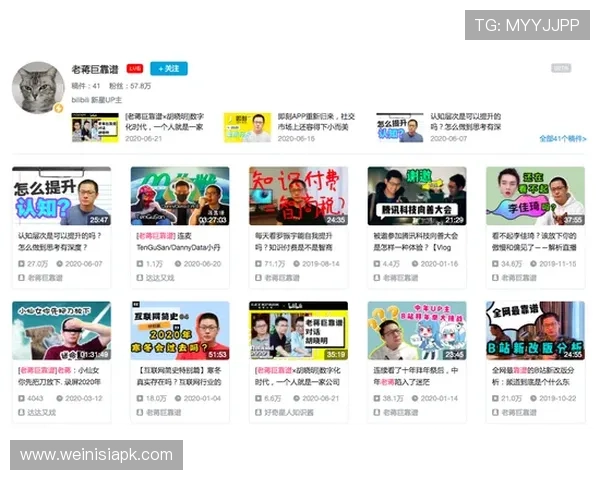Click clock icon beside 2019-10-22
The height and width of the screenshot is (480, 600).
(x=533, y=398)
